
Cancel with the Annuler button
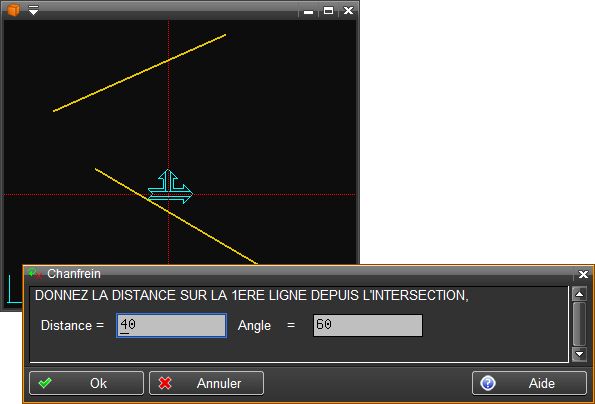(x=206, y=383)
